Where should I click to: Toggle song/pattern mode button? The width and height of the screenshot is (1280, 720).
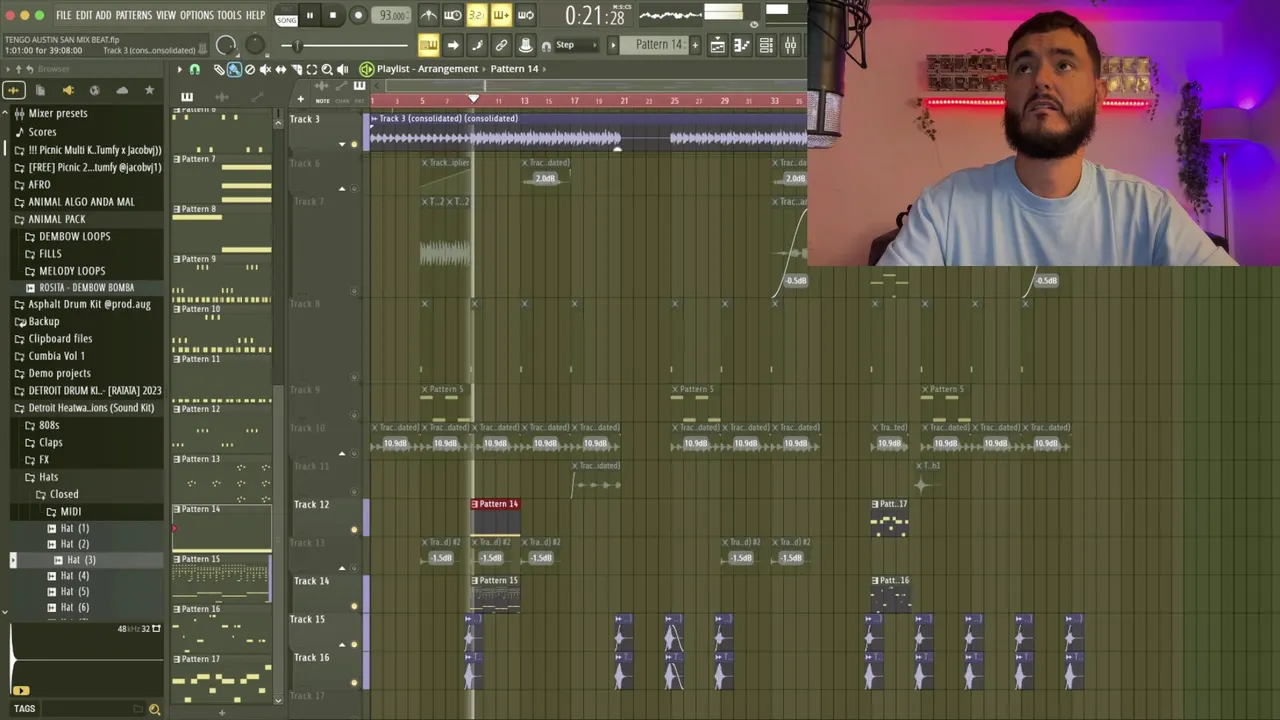pos(286,15)
